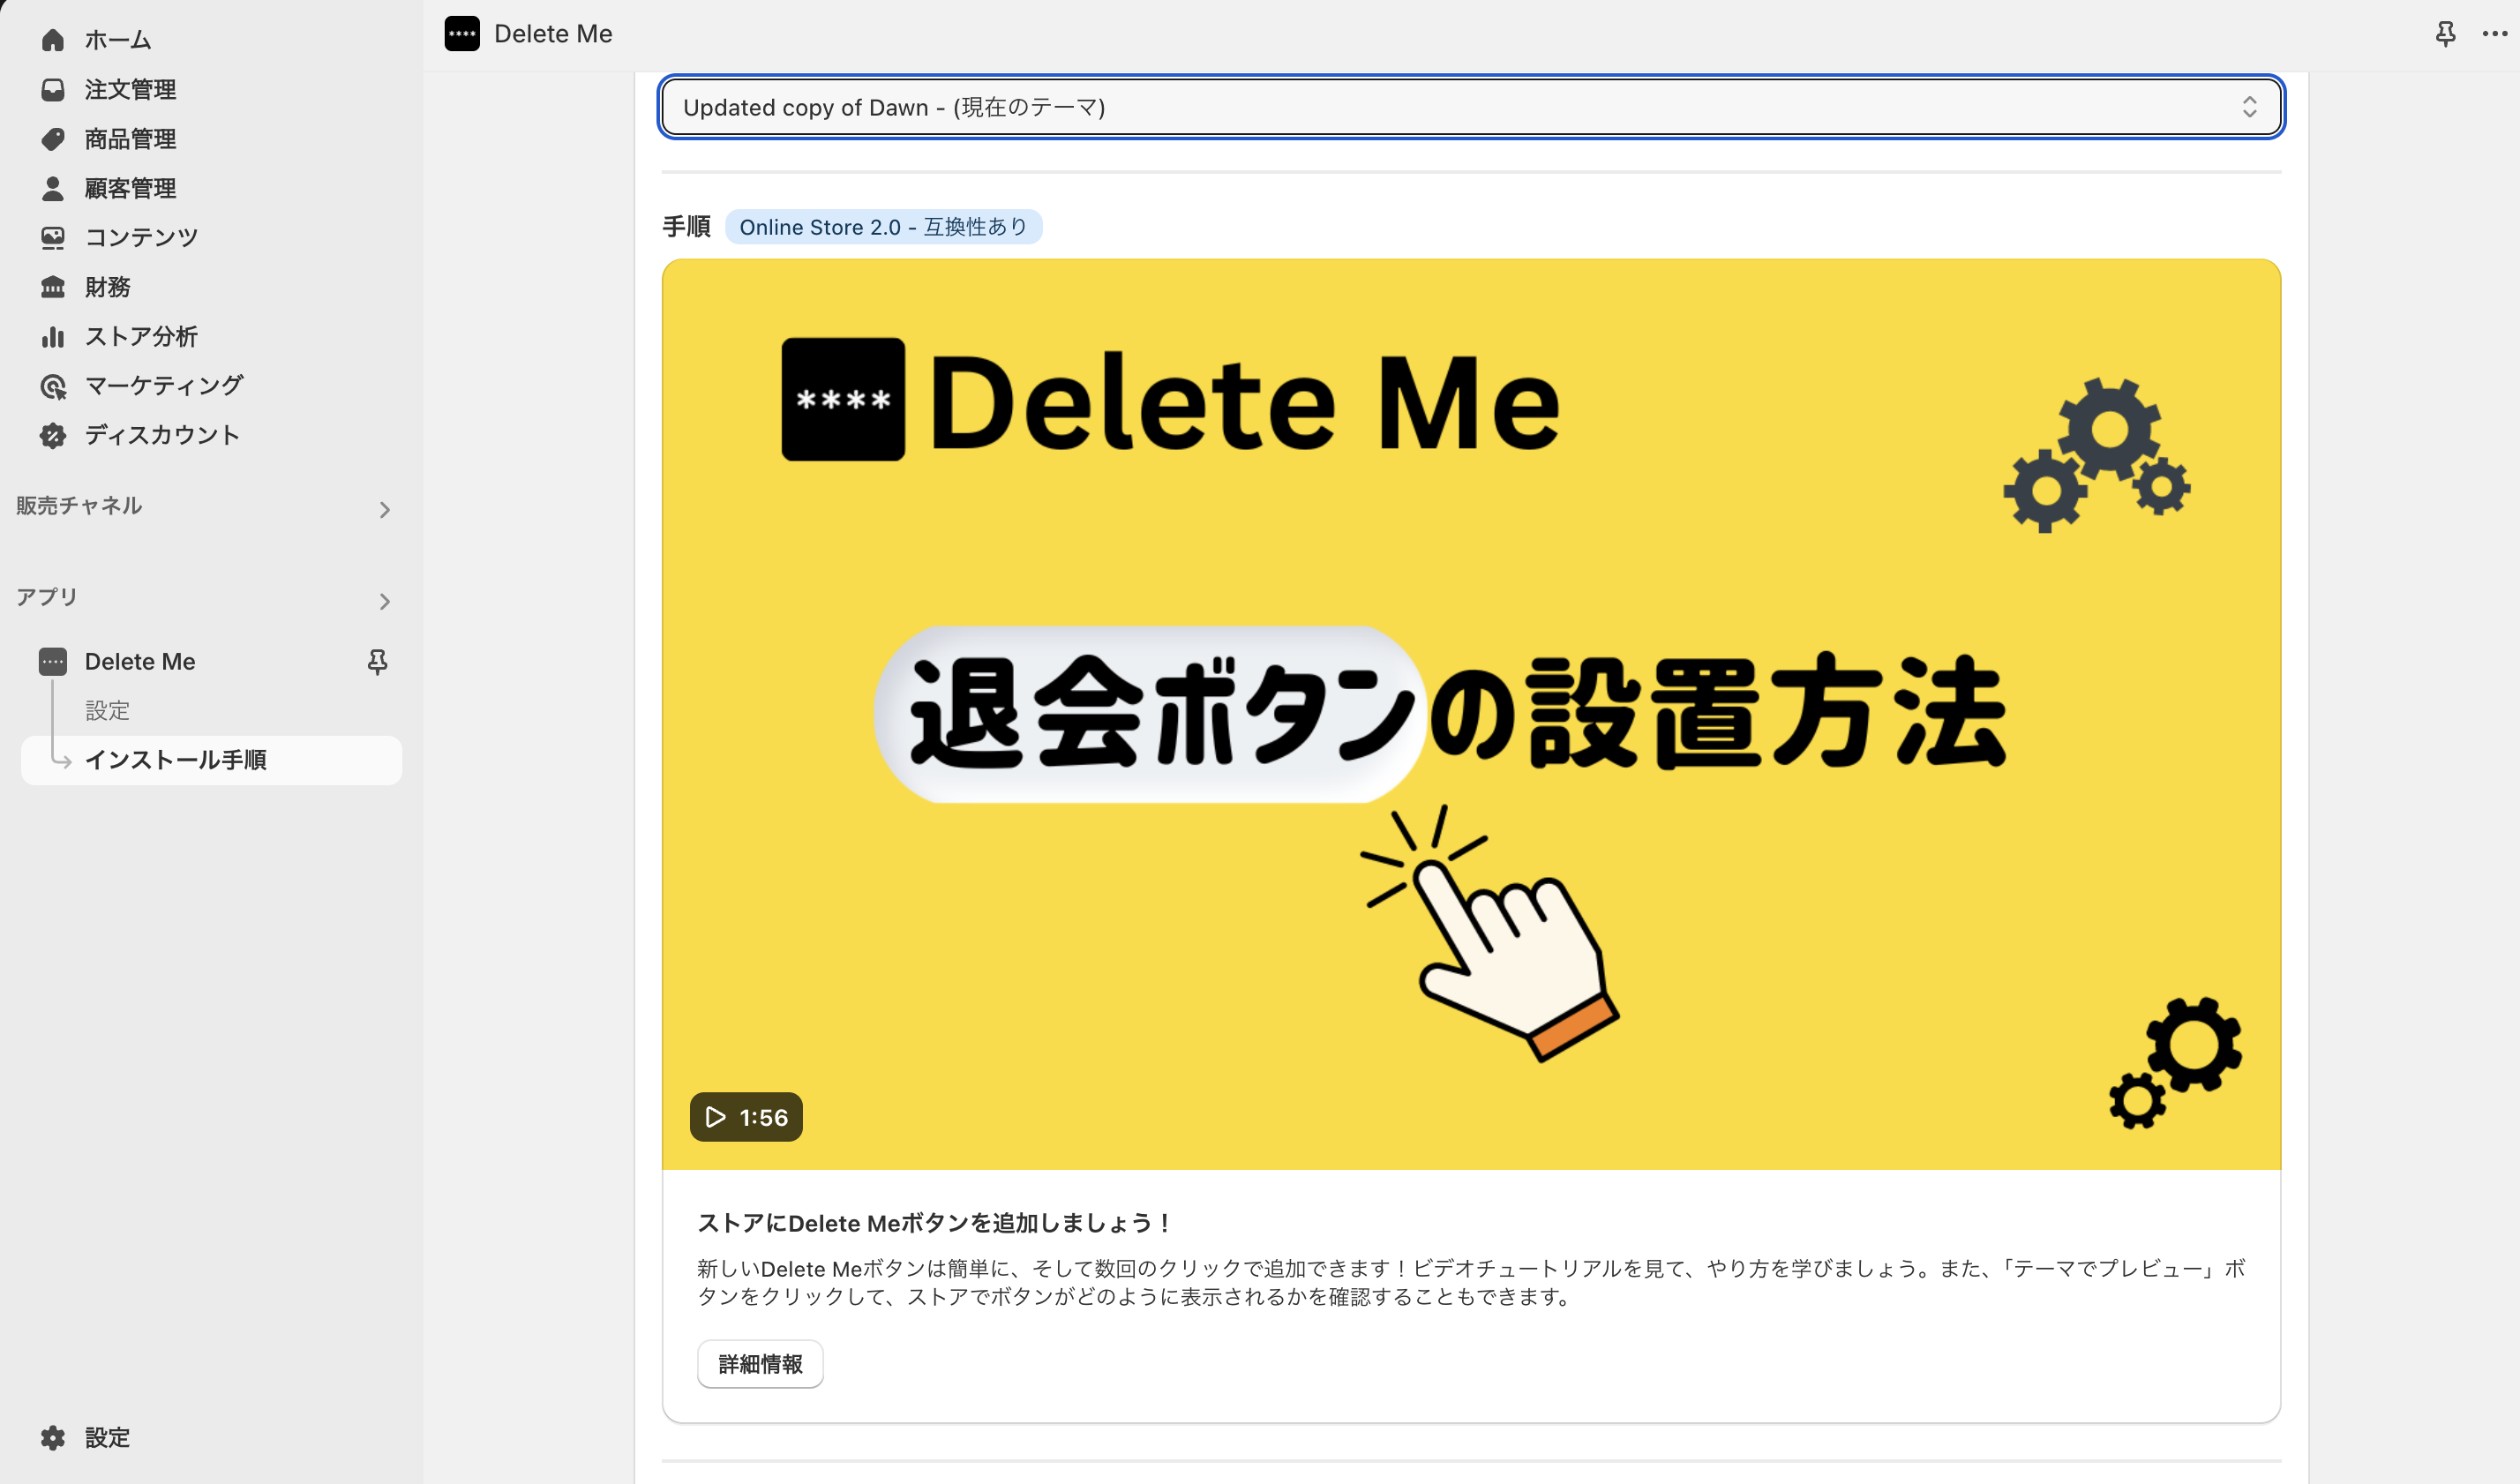This screenshot has width=2520, height=1484.
Task: Click the pin icon in top header
Action: tap(2445, 34)
